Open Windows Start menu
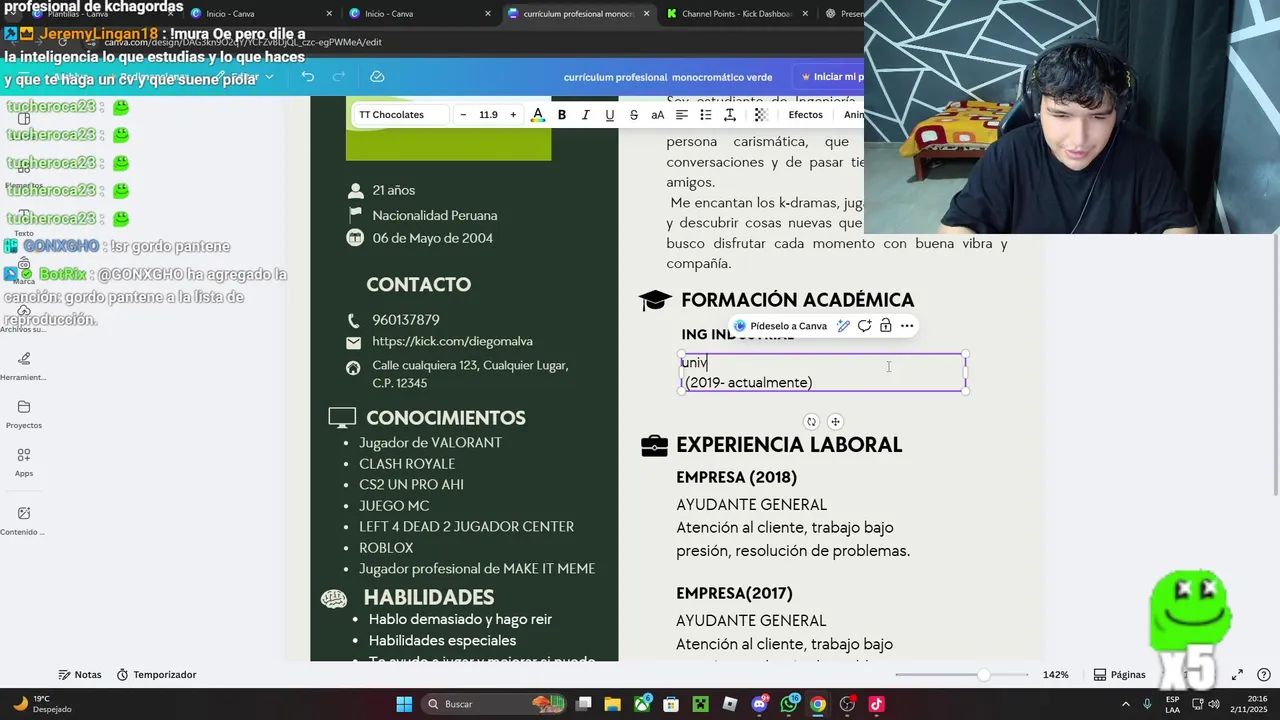Screen dimensions: 1280x720 pyautogui.click(x=404, y=704)
